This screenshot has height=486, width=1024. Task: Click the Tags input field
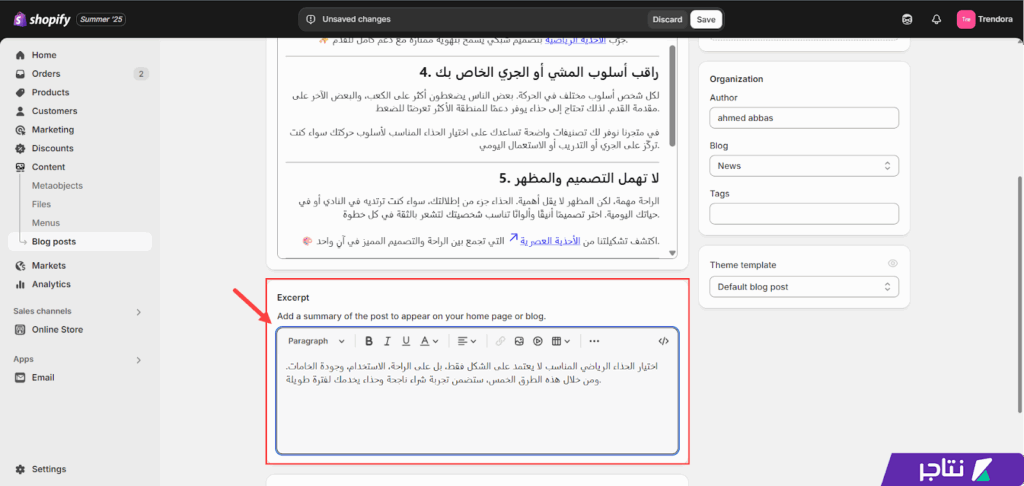(x=804, y=214)
